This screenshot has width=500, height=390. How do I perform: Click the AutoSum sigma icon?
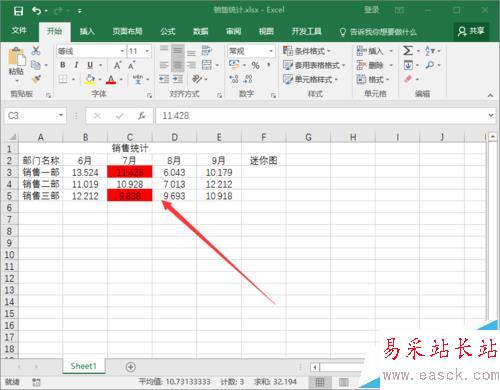[408, 51]
